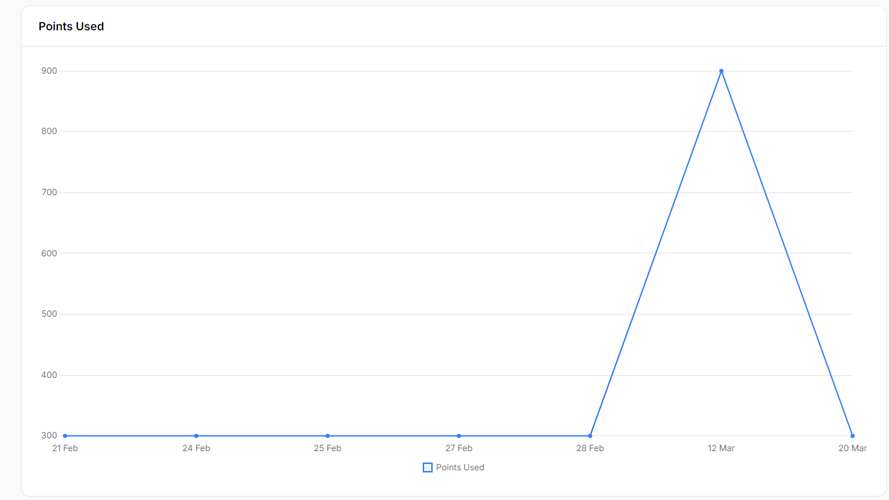Click the Points Used card heading
The height and width of the screenshot is (500, 889).
(x=71, y=27)
